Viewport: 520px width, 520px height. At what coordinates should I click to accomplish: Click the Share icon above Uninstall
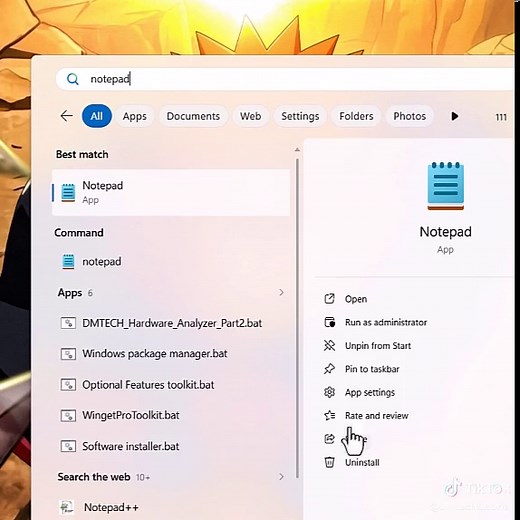pyautogui.click(x=329, y=439)
